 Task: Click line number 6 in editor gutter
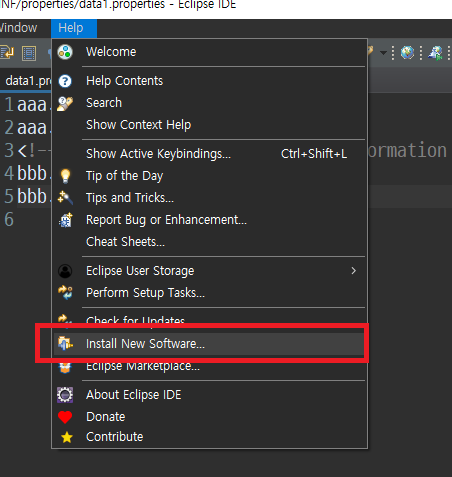click(9, 219)
